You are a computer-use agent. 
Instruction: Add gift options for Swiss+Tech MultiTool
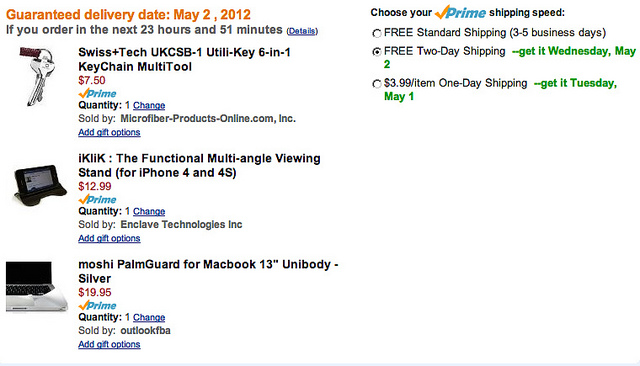coord(109,132)
